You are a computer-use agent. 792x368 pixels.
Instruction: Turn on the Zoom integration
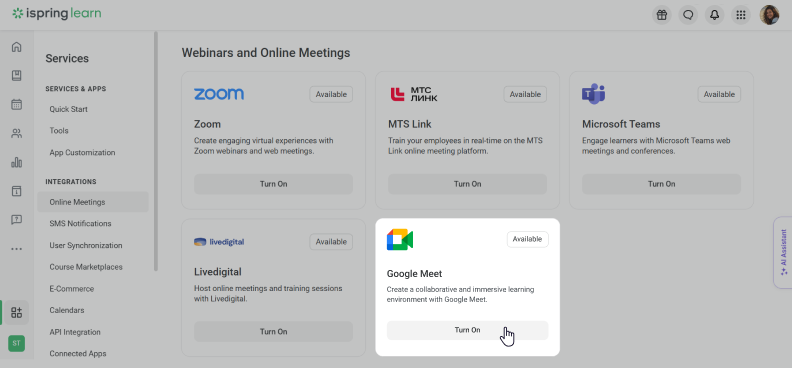click(x=273, y=184)
